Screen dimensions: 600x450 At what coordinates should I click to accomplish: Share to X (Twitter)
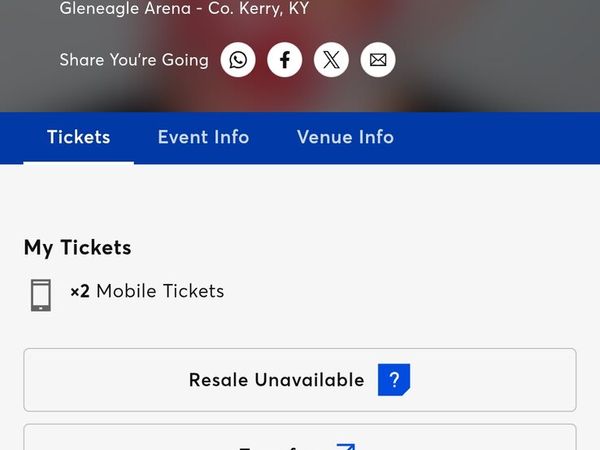tap(332, 60)
